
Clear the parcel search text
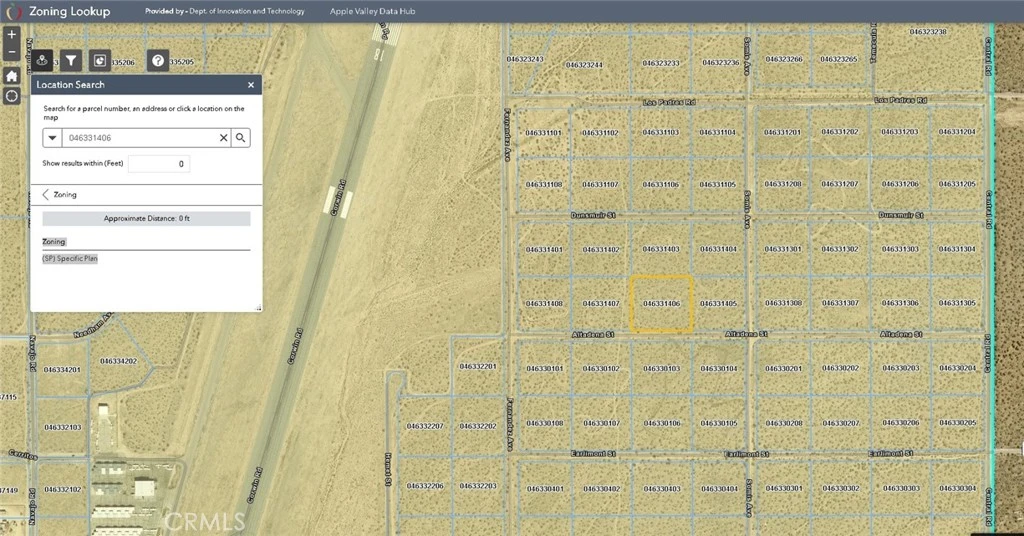tap(223, 138)
